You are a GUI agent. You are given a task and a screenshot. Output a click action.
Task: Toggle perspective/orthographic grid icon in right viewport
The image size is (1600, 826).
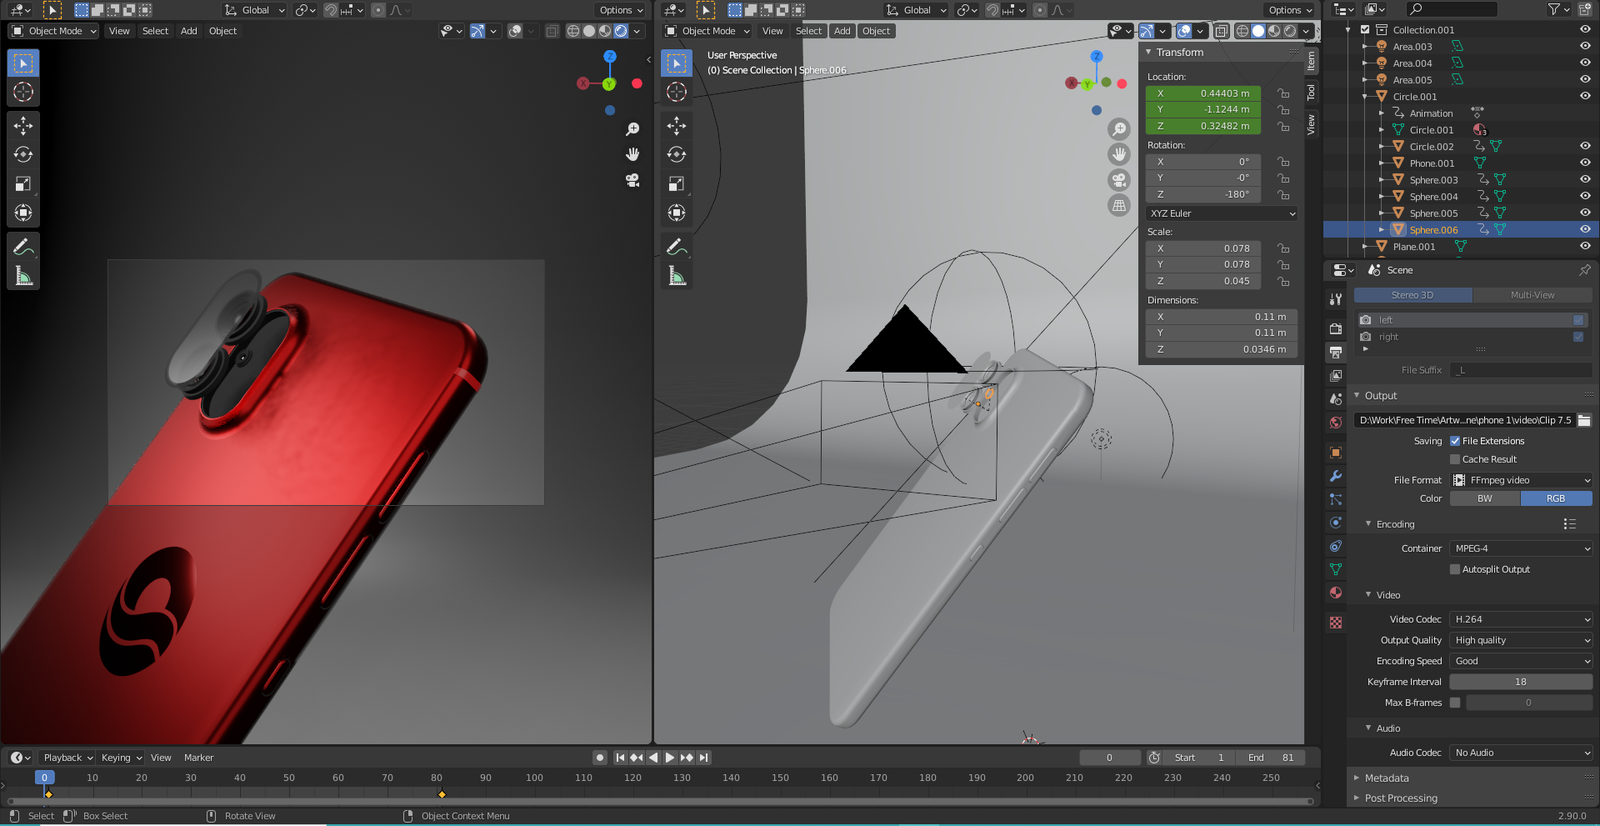[x=1119, y=205]
